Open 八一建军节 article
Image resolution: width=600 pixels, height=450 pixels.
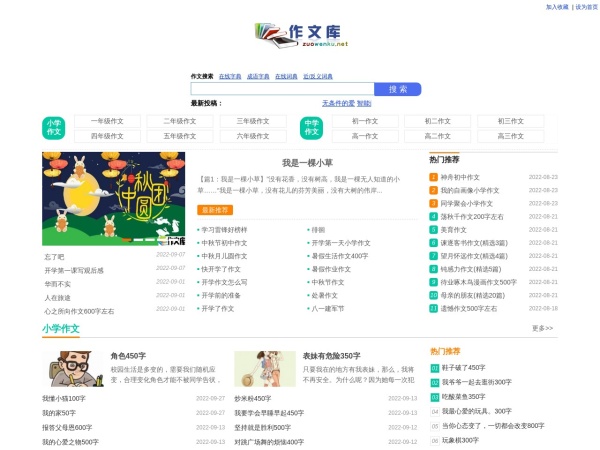328,309
